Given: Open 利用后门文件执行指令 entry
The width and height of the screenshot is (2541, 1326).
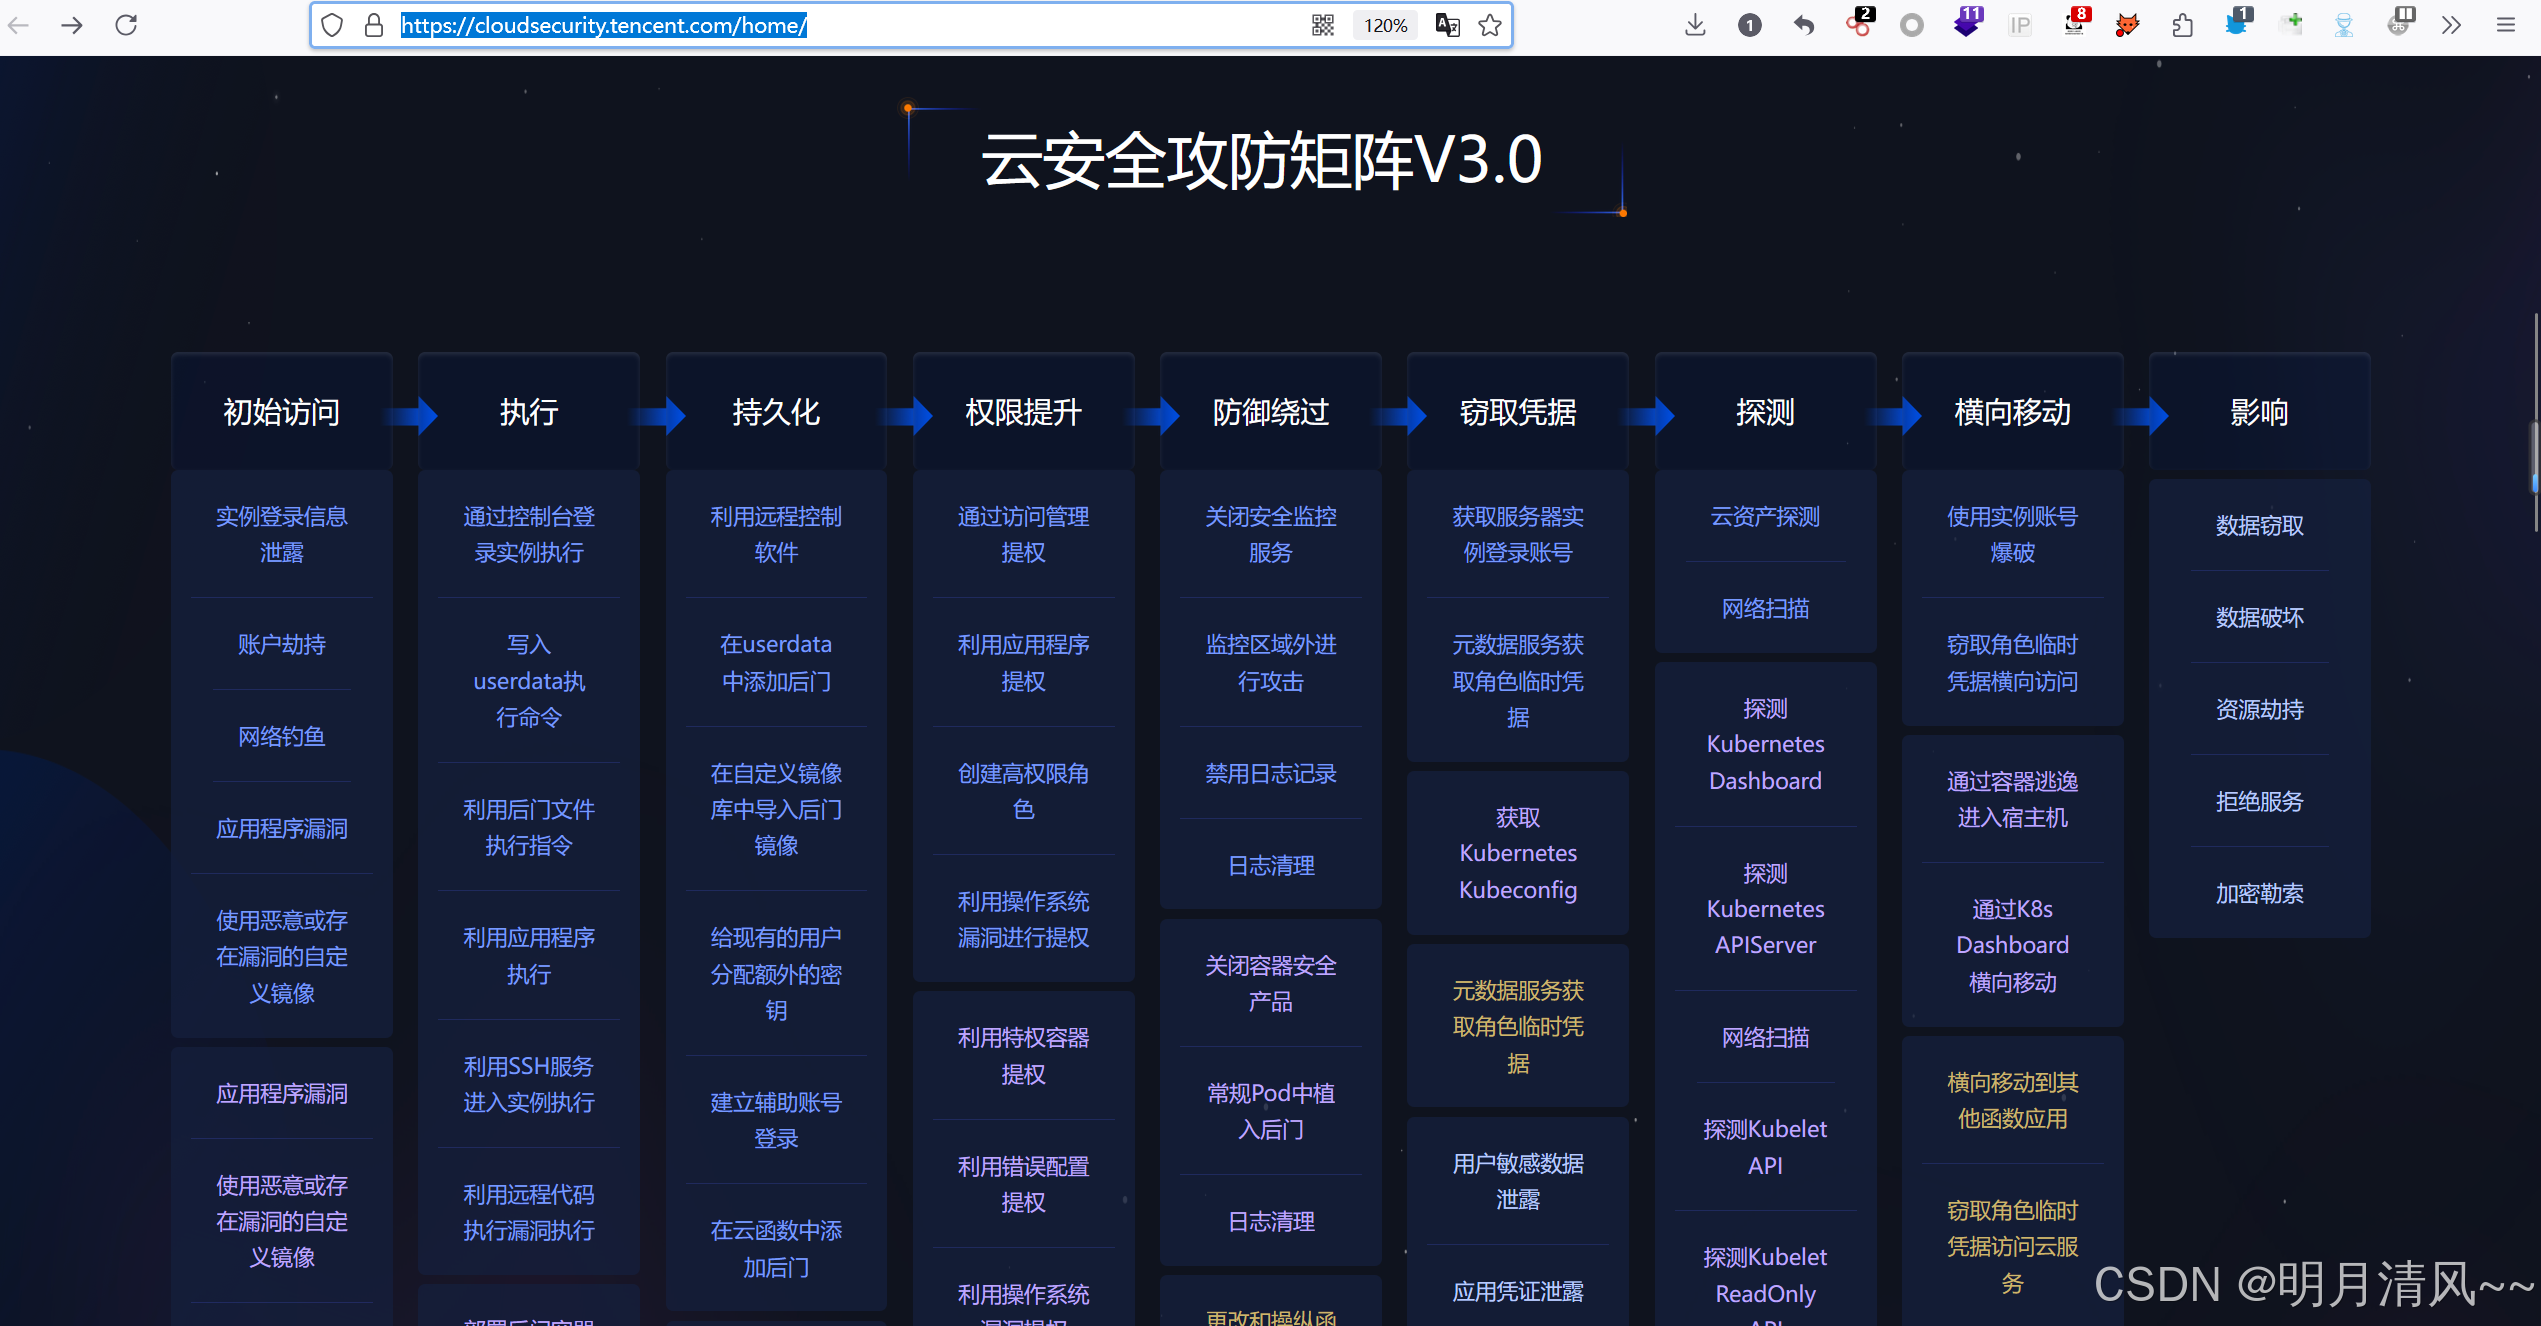Looking at the screenshot, I should tap(529, 828).
